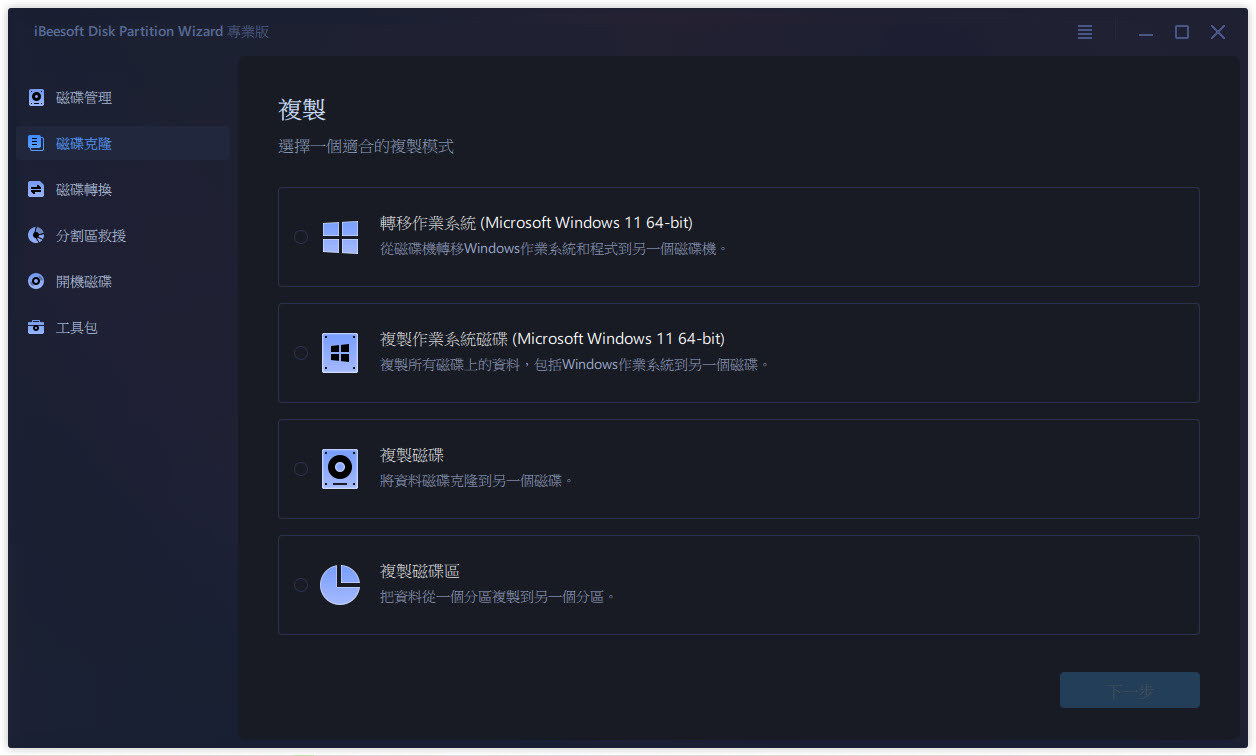Close the application window
The width and height of the screenshot is (1256, 756).
(1218, 32)
